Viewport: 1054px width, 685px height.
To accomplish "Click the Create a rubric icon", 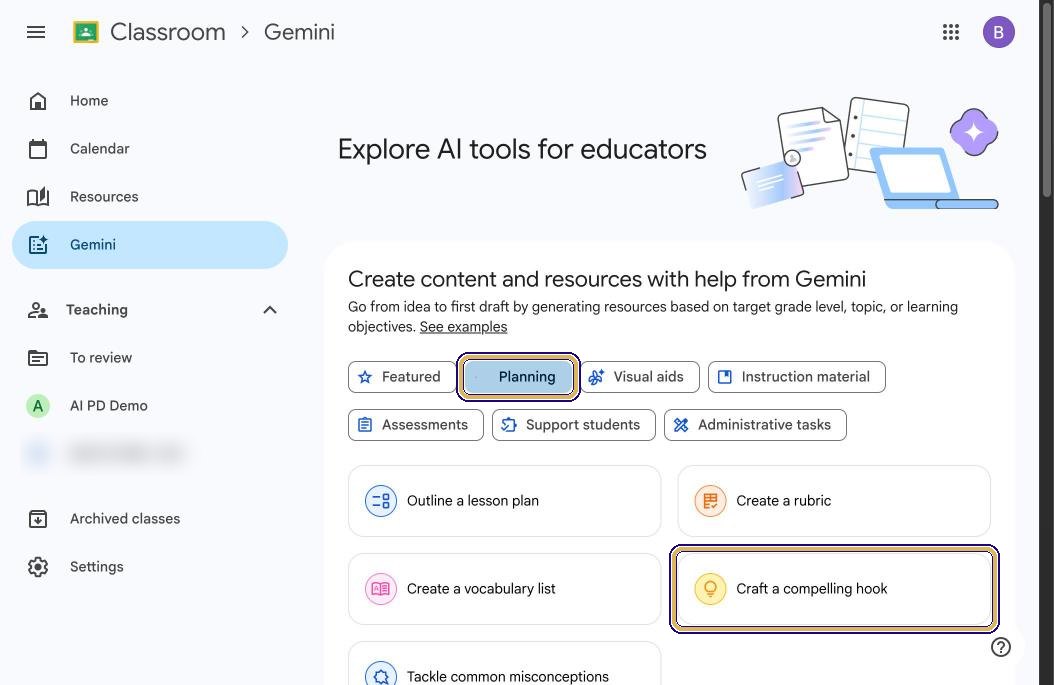I will 710,501.
